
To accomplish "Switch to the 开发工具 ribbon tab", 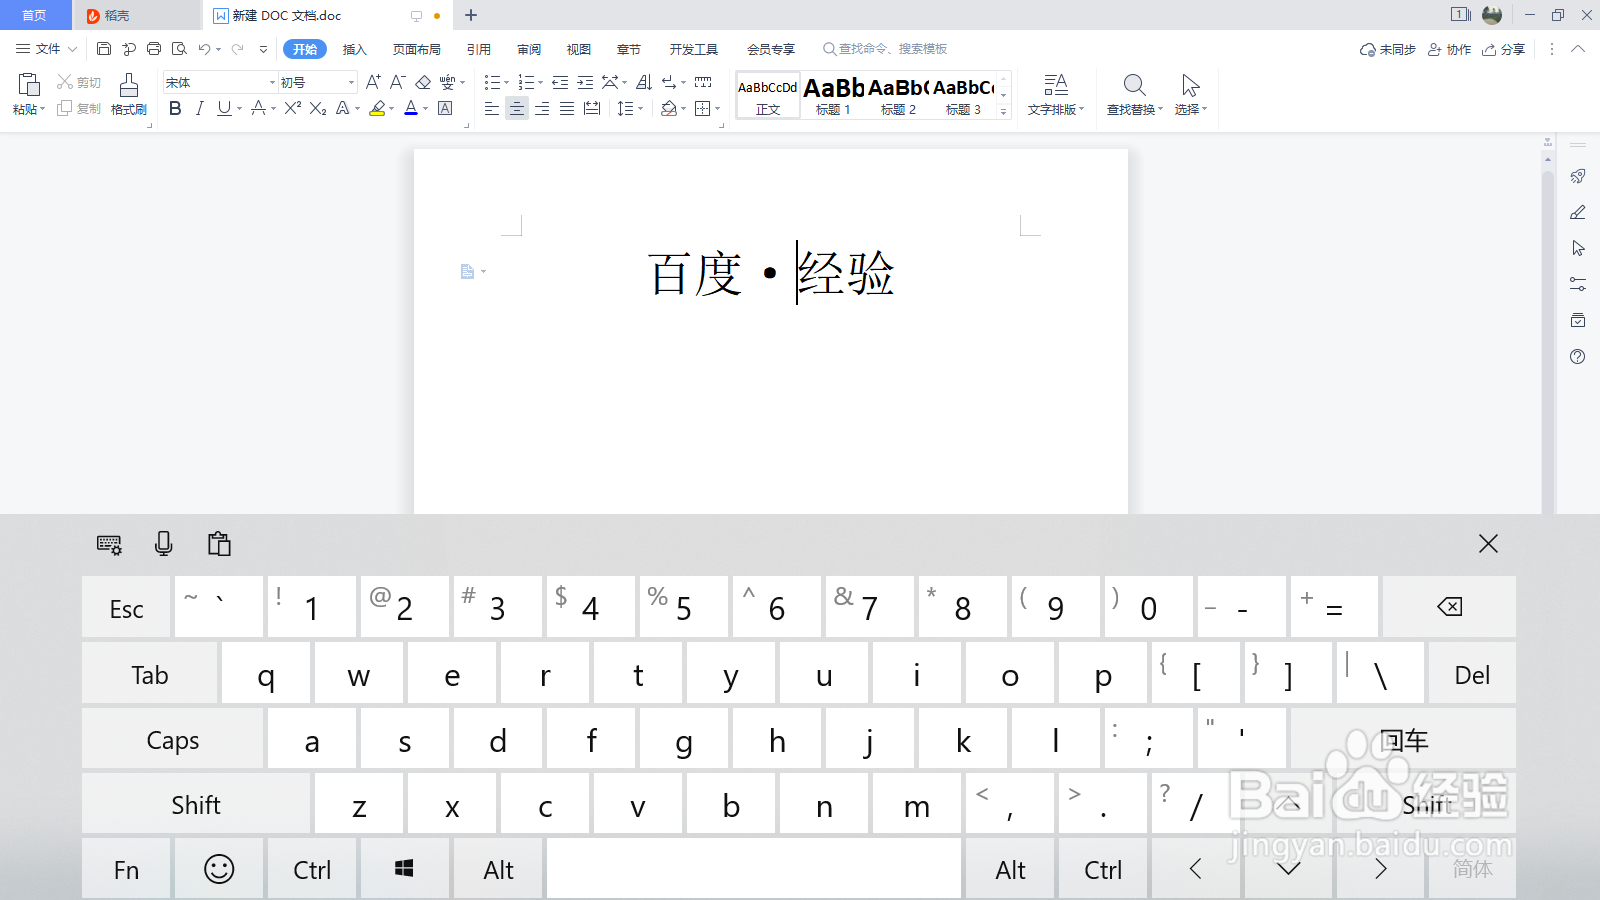I will (x=694, y=49).
